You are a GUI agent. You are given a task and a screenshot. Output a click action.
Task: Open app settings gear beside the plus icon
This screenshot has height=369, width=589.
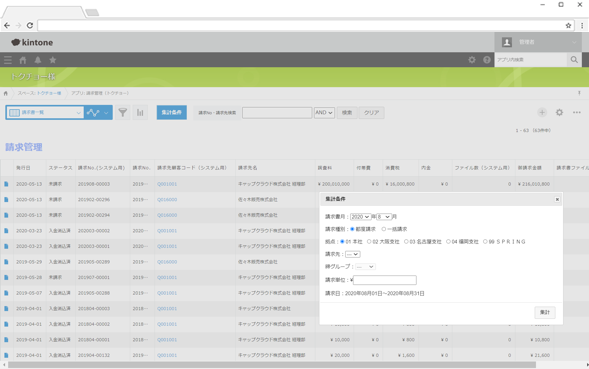[x=559, y=112]
